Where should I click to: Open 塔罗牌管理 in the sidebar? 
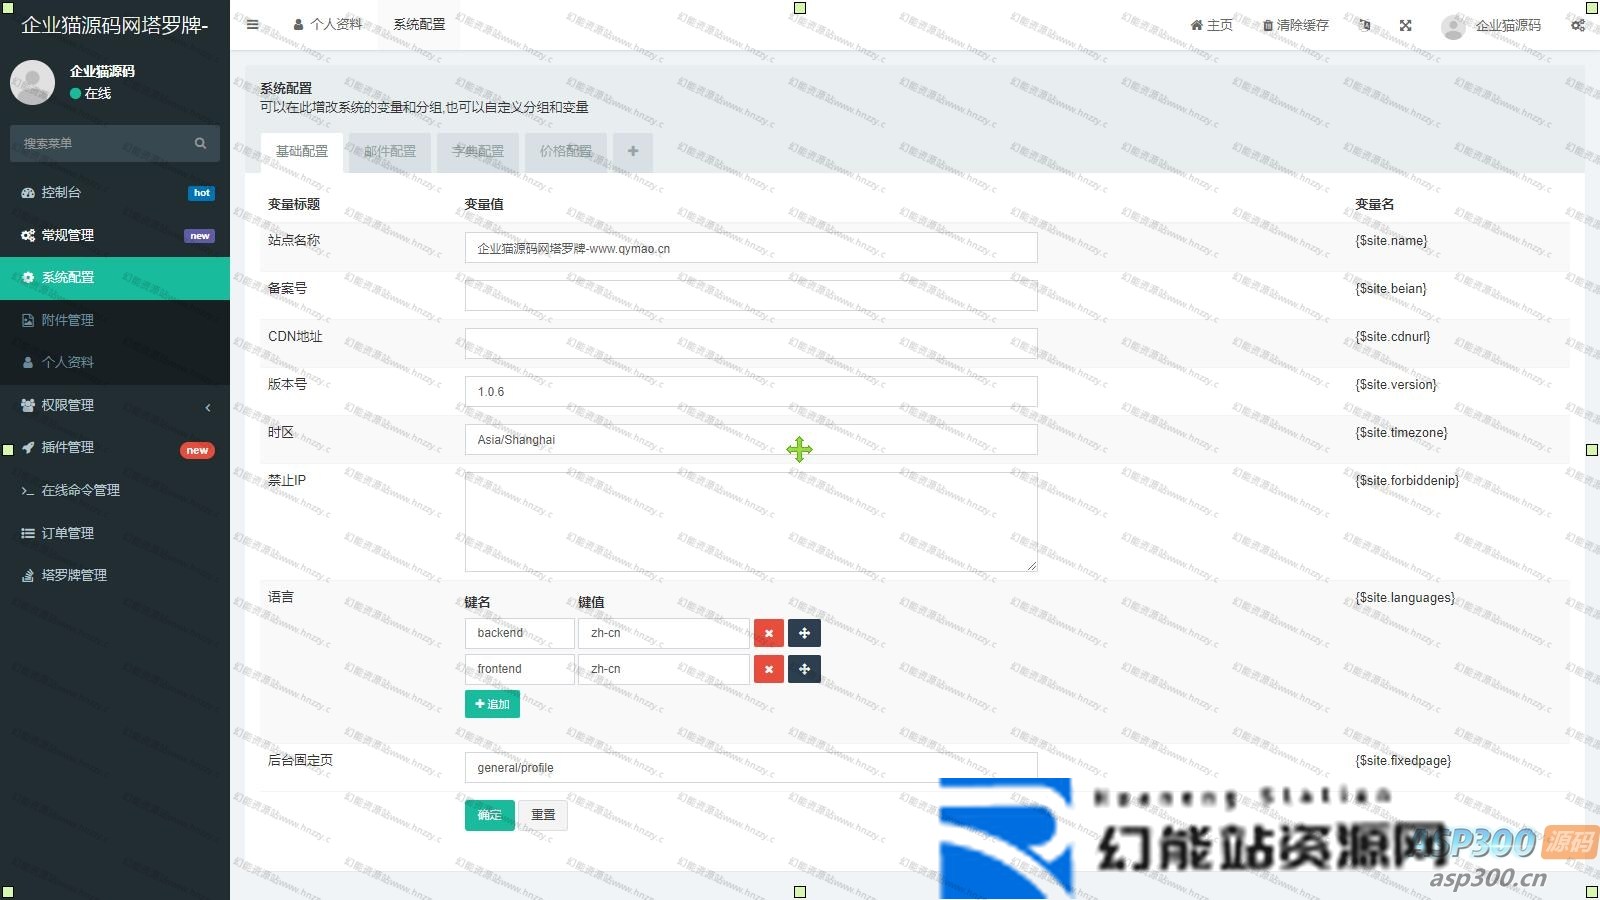click(74, 575)
